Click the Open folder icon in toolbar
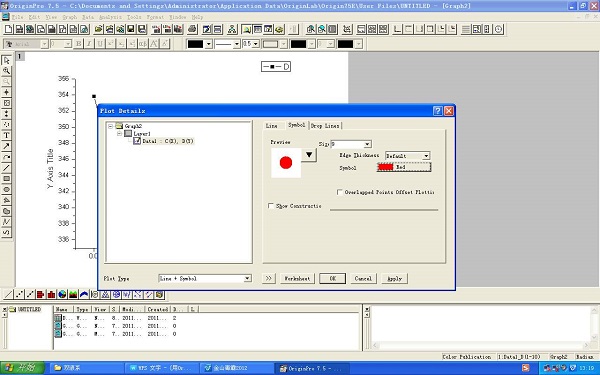This screenshot has height=375, width=600. [x=98, y=29]
